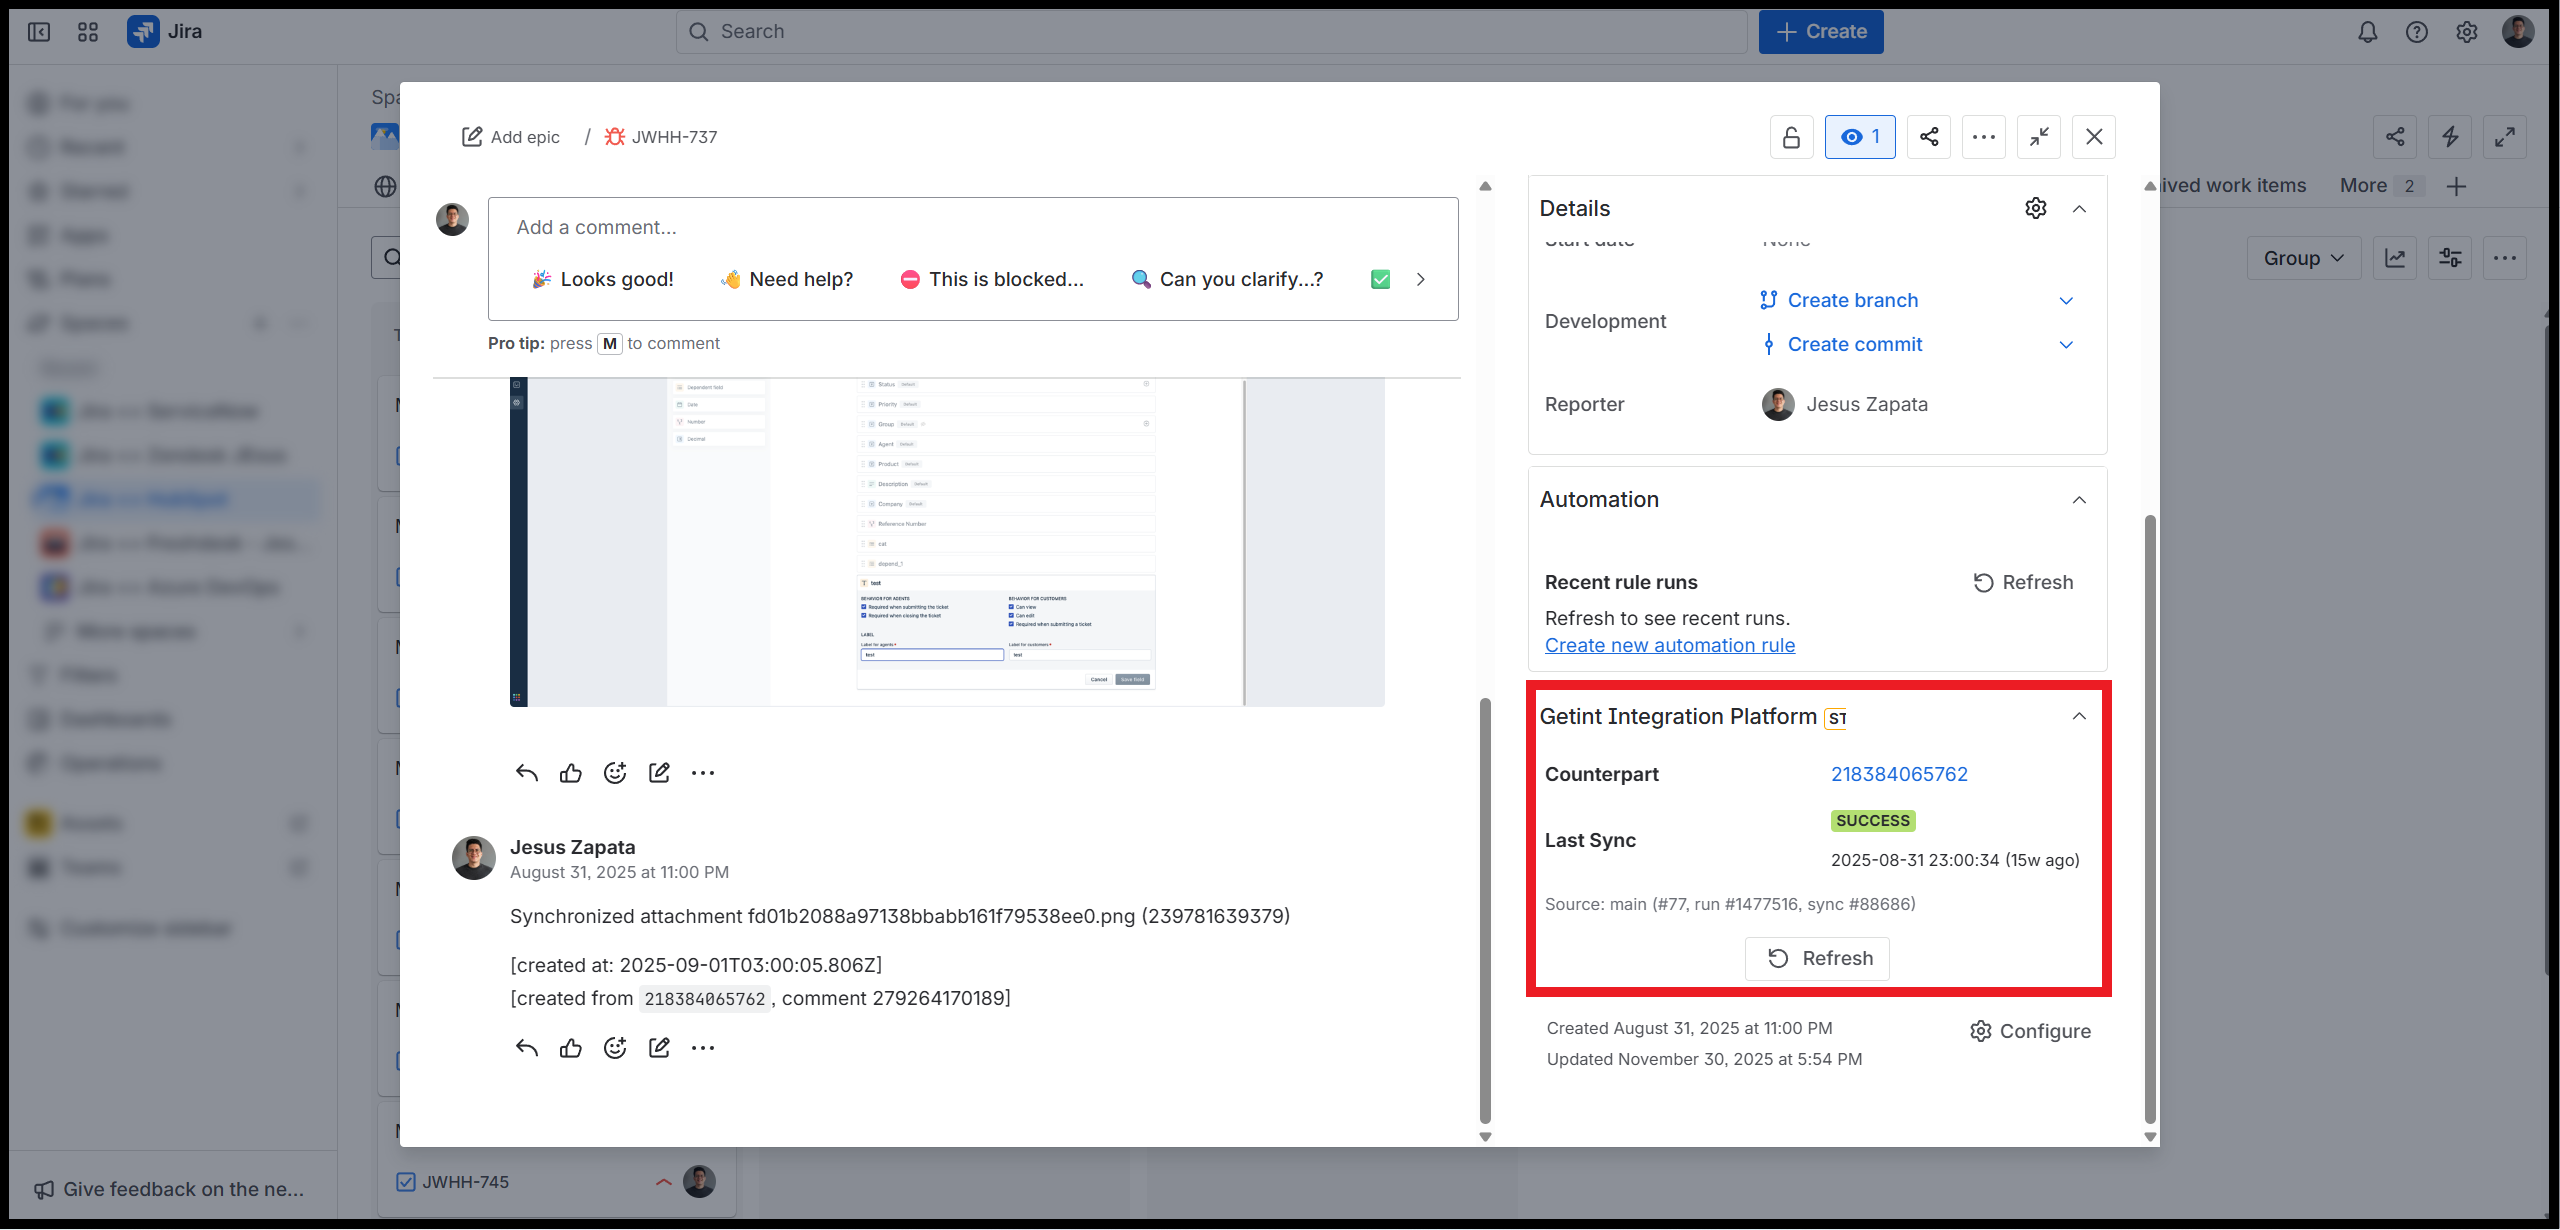The width and height of the screenshot is (2560, 1230).
Task: Toggle the watch eye button
Action: click(1860, 137)
